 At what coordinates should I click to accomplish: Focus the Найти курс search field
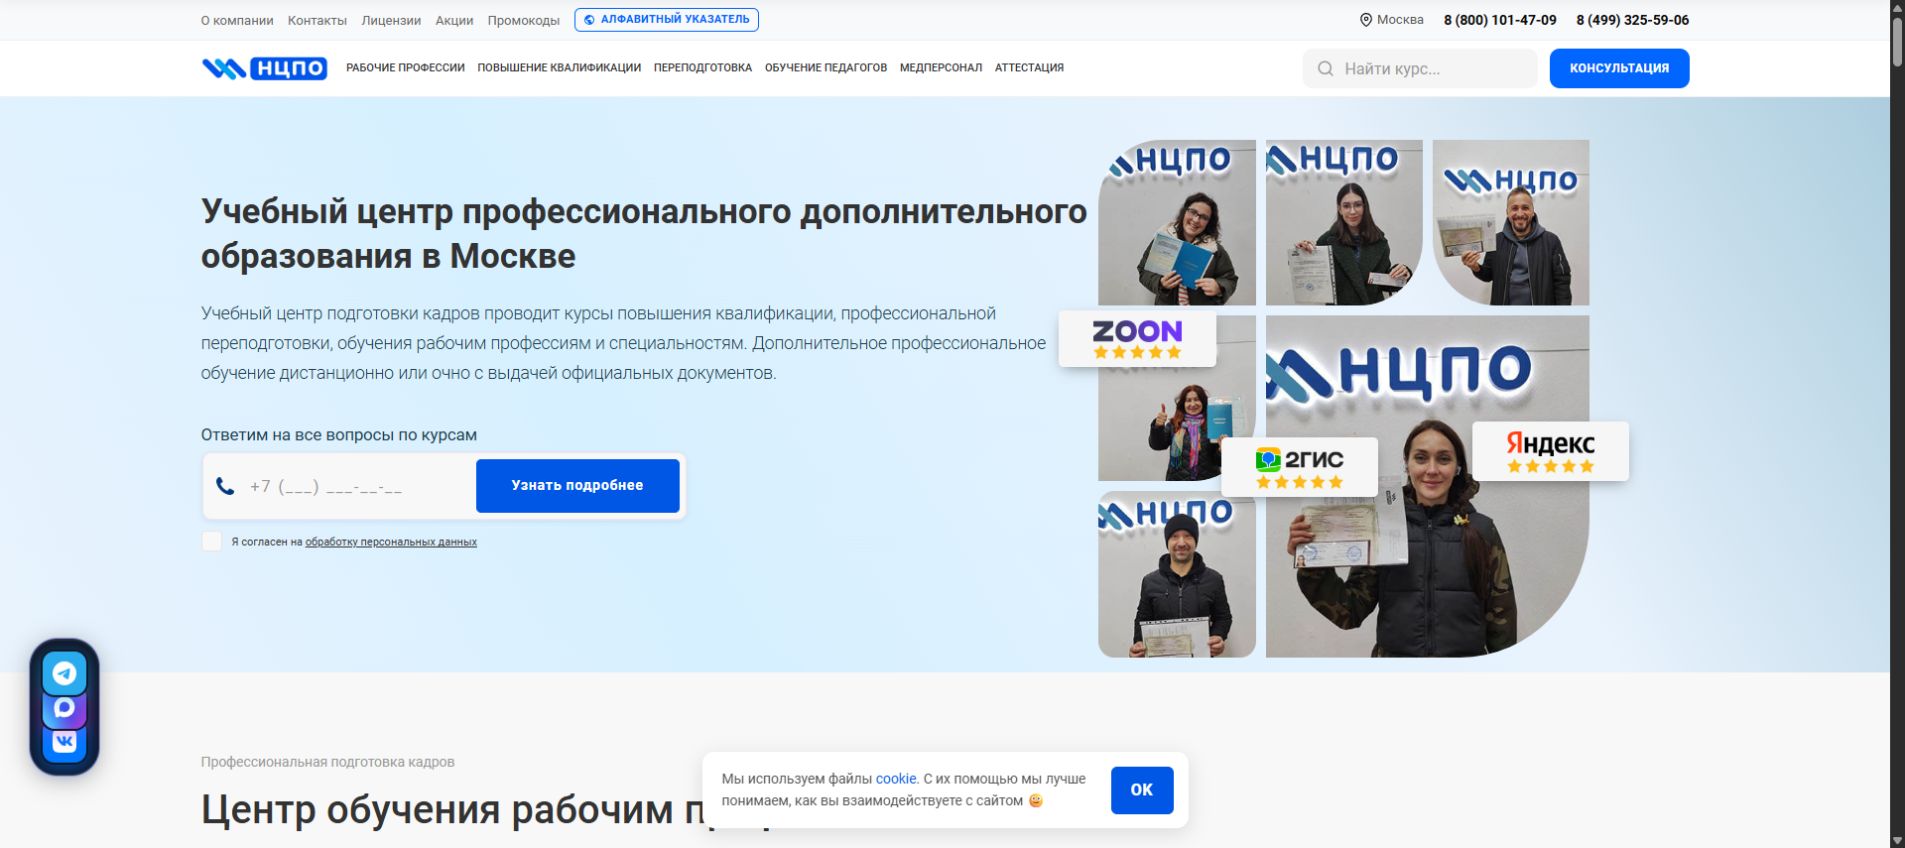[1420, 69]
